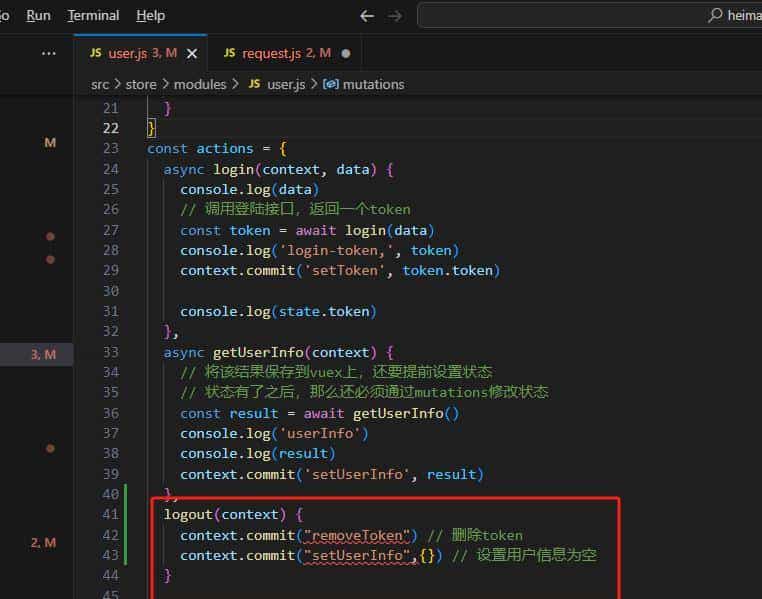Click the breadcrumb chevron after store

(166, 84)
